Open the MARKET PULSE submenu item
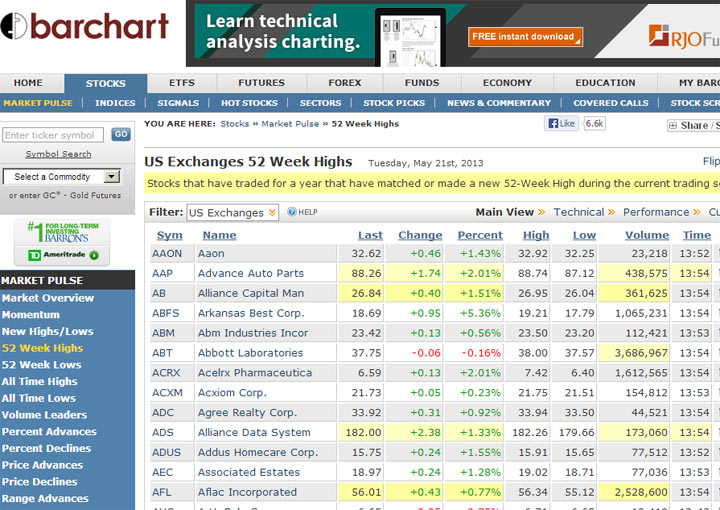Screen dimensions: 720x510 [x=38, y=103]
